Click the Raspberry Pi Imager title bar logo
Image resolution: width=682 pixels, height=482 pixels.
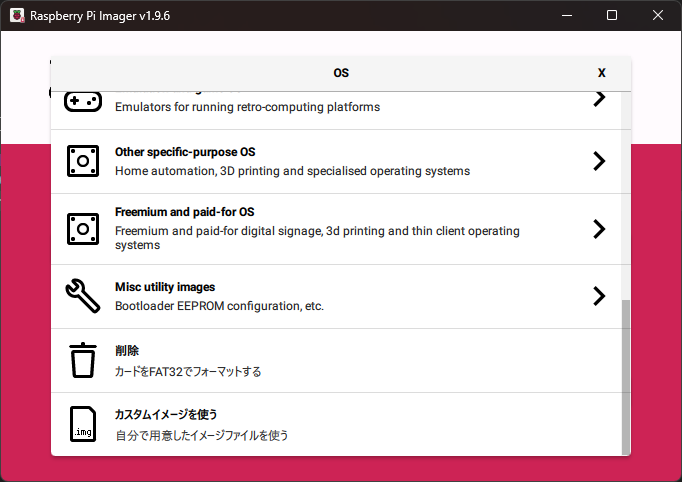17,16
